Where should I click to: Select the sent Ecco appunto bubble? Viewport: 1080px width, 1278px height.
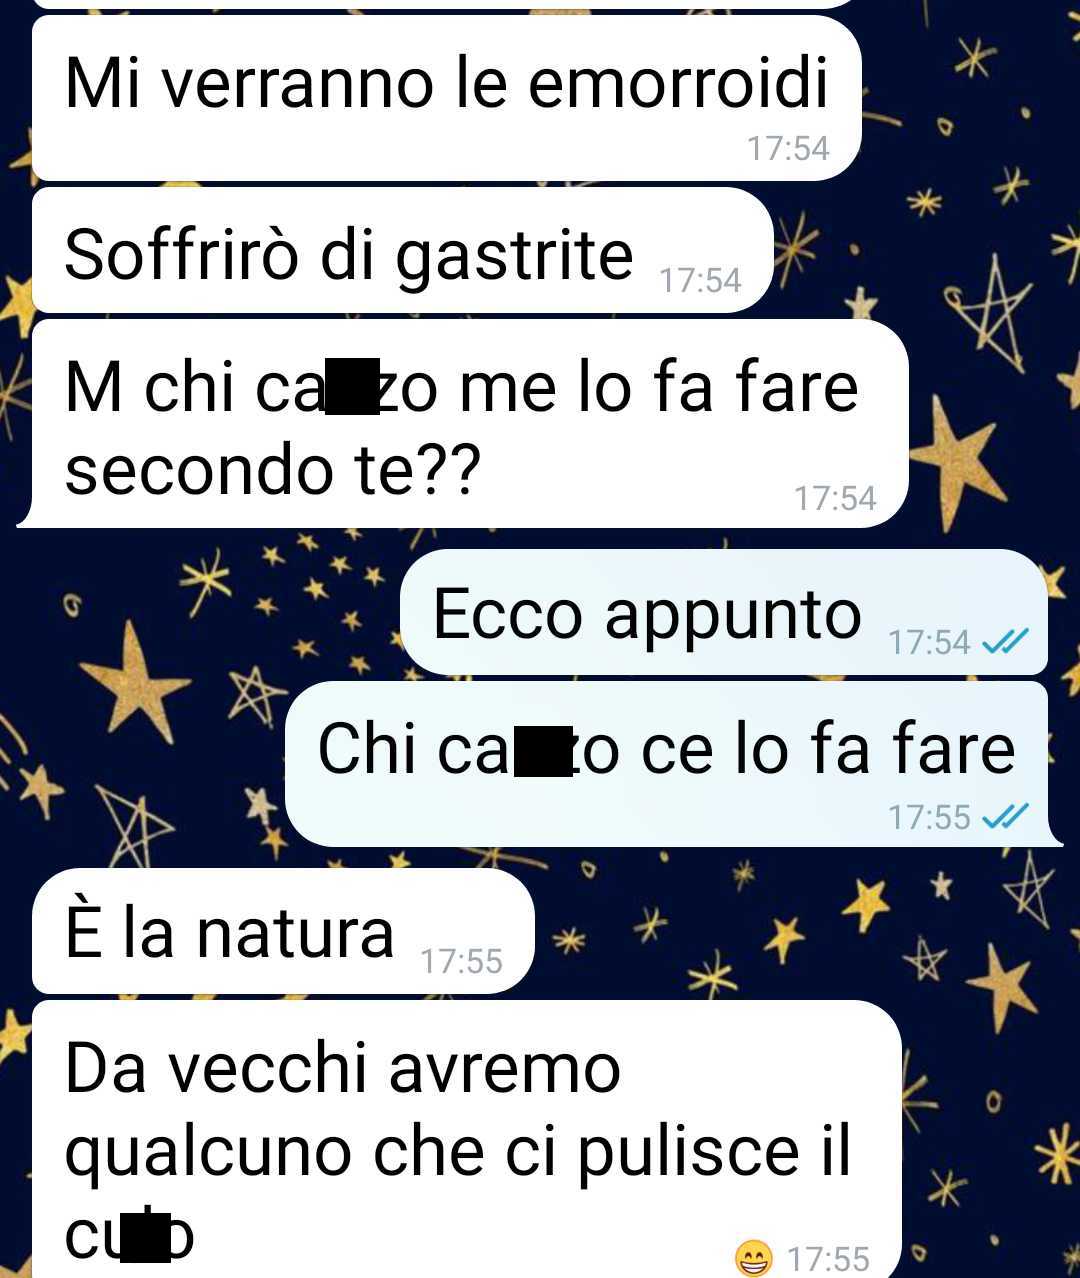[724, 612]
